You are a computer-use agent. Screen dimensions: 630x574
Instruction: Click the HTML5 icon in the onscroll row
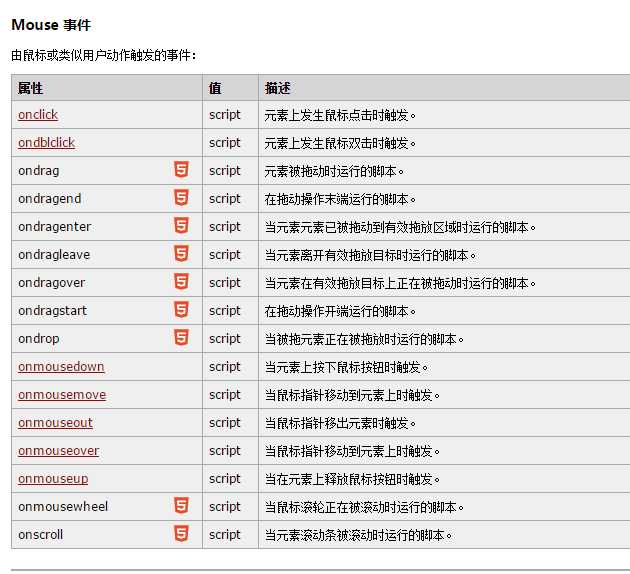click(181, 533)
